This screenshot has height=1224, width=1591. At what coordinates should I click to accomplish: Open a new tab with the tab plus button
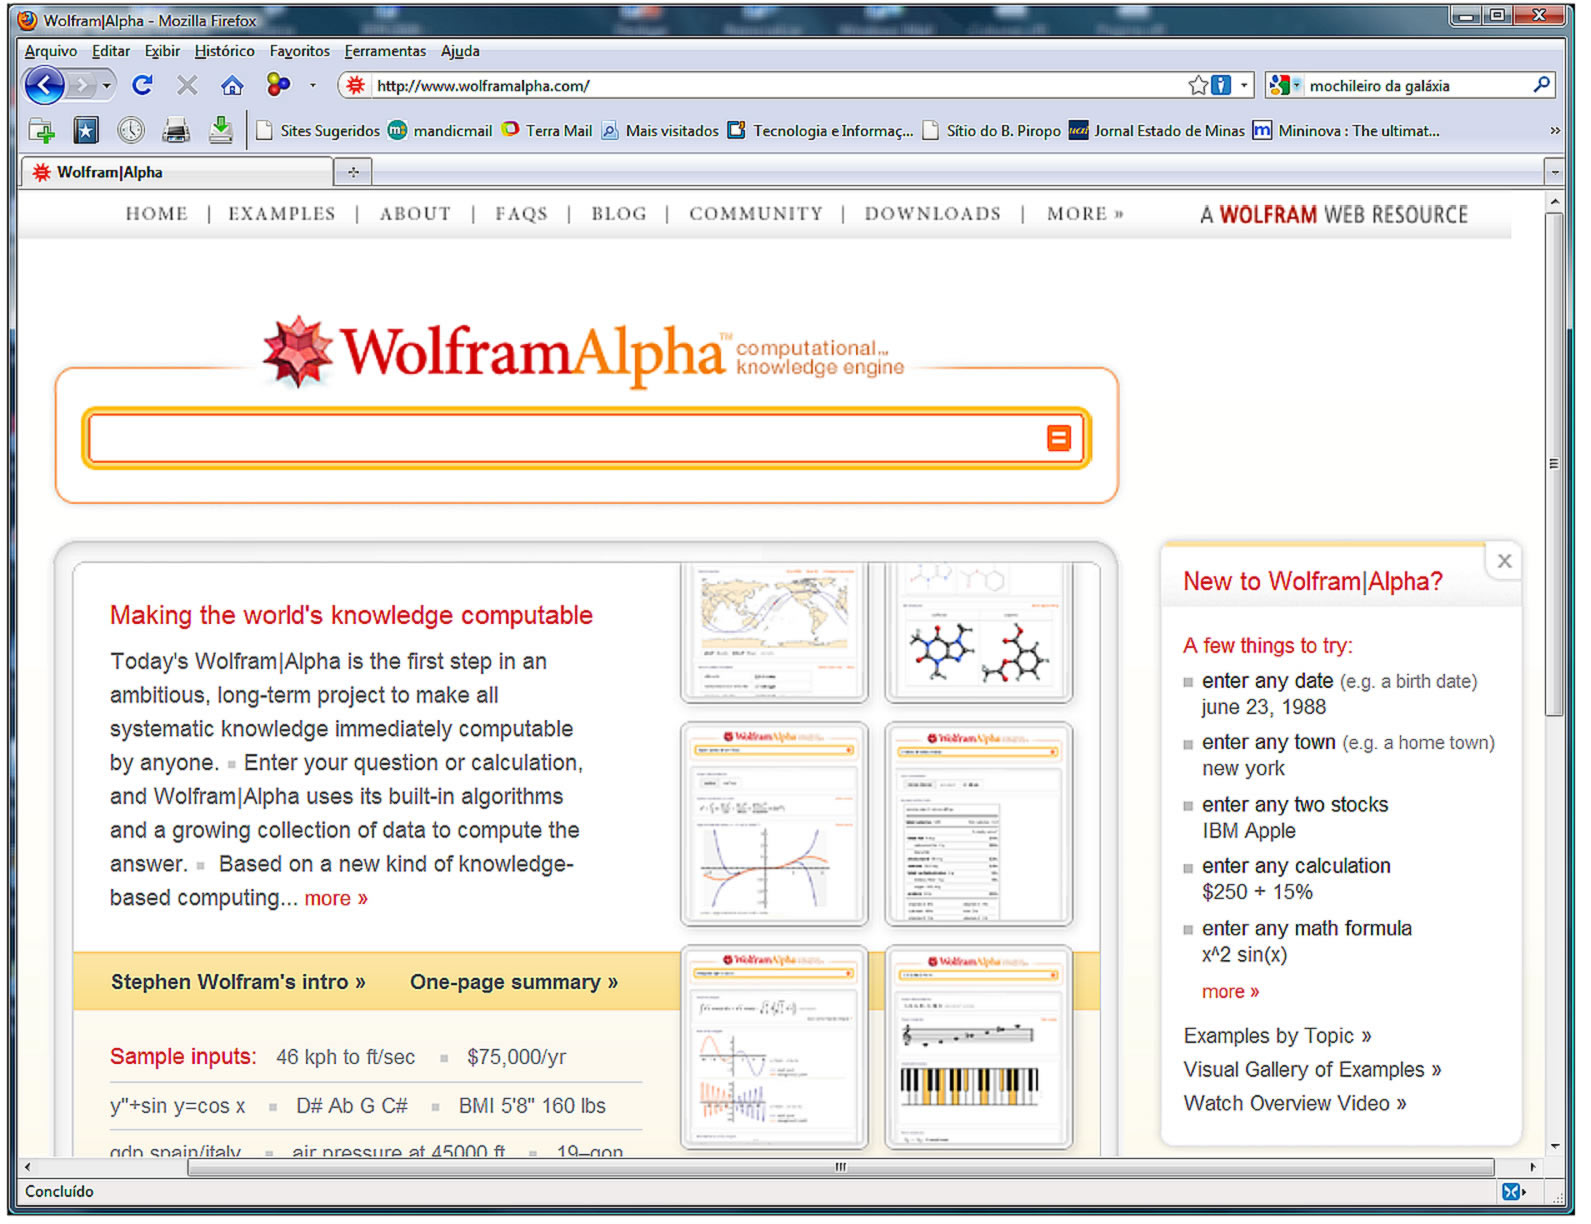coord(353,172)
